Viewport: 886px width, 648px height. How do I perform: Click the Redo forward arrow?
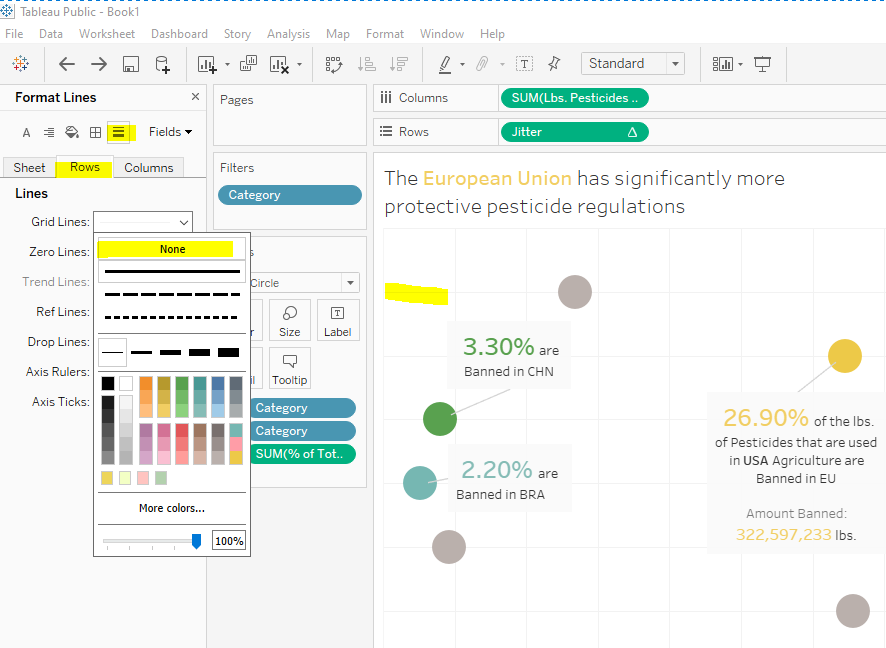click(99, 64)
